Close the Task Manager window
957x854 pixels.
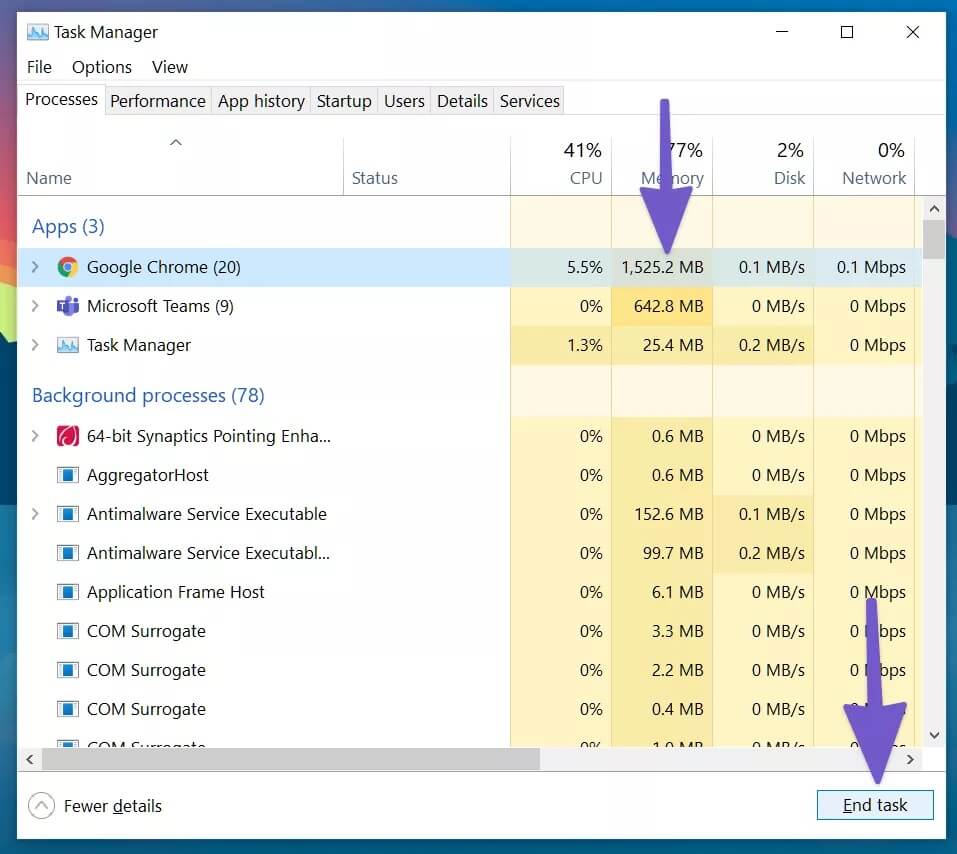point(912,32)
